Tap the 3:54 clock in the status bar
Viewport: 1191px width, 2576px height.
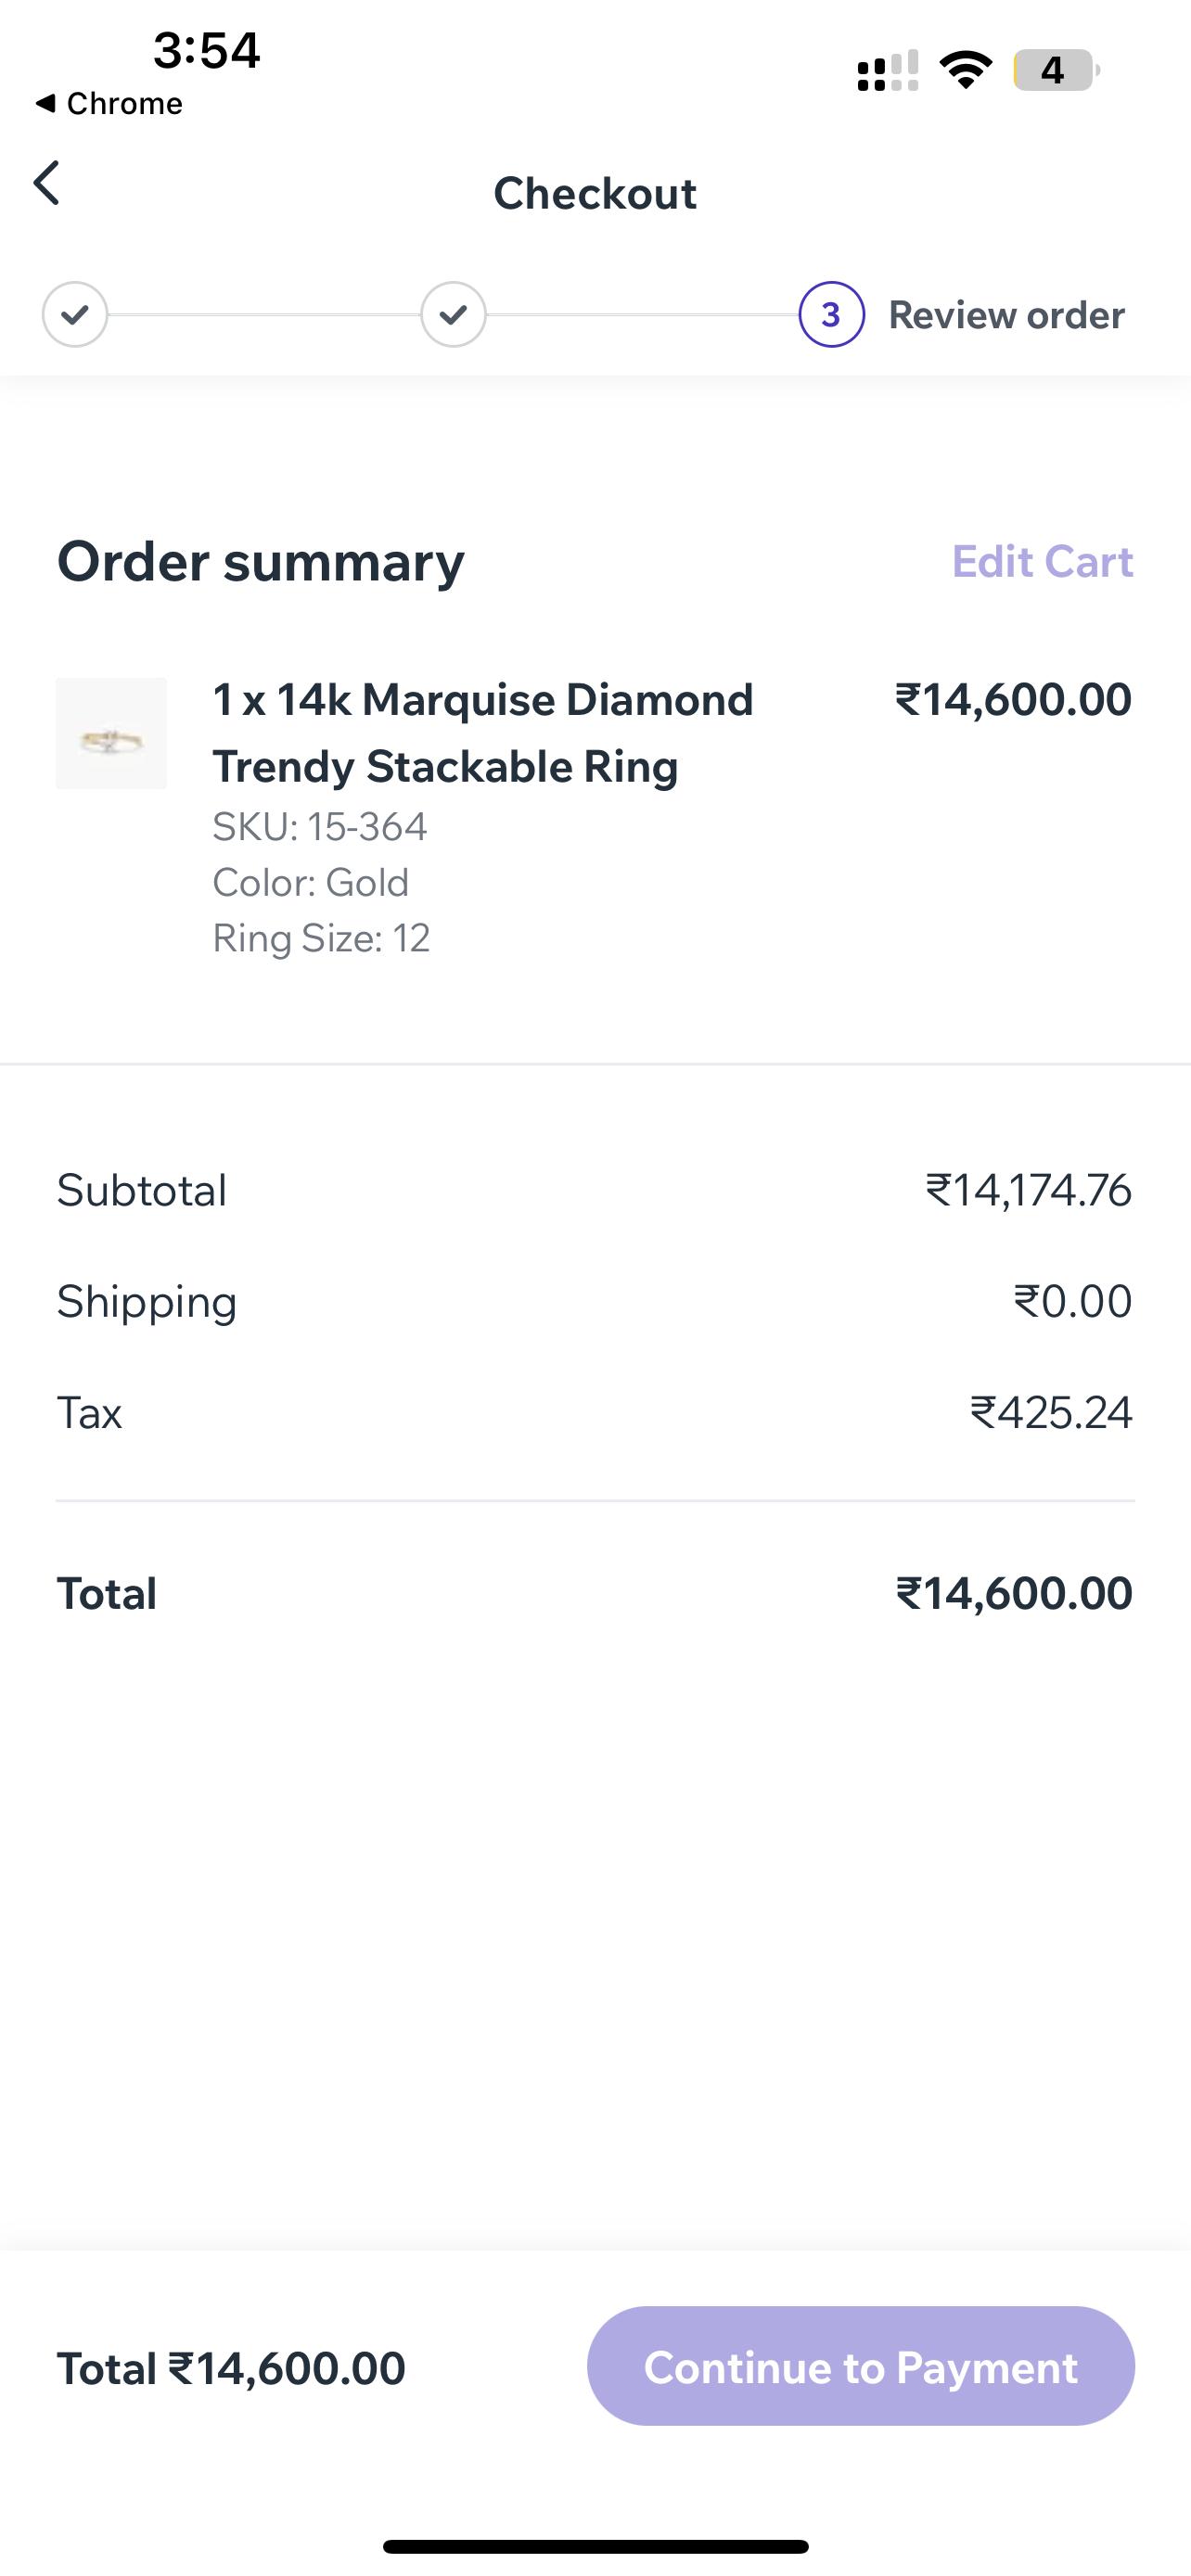coord(207,49)
